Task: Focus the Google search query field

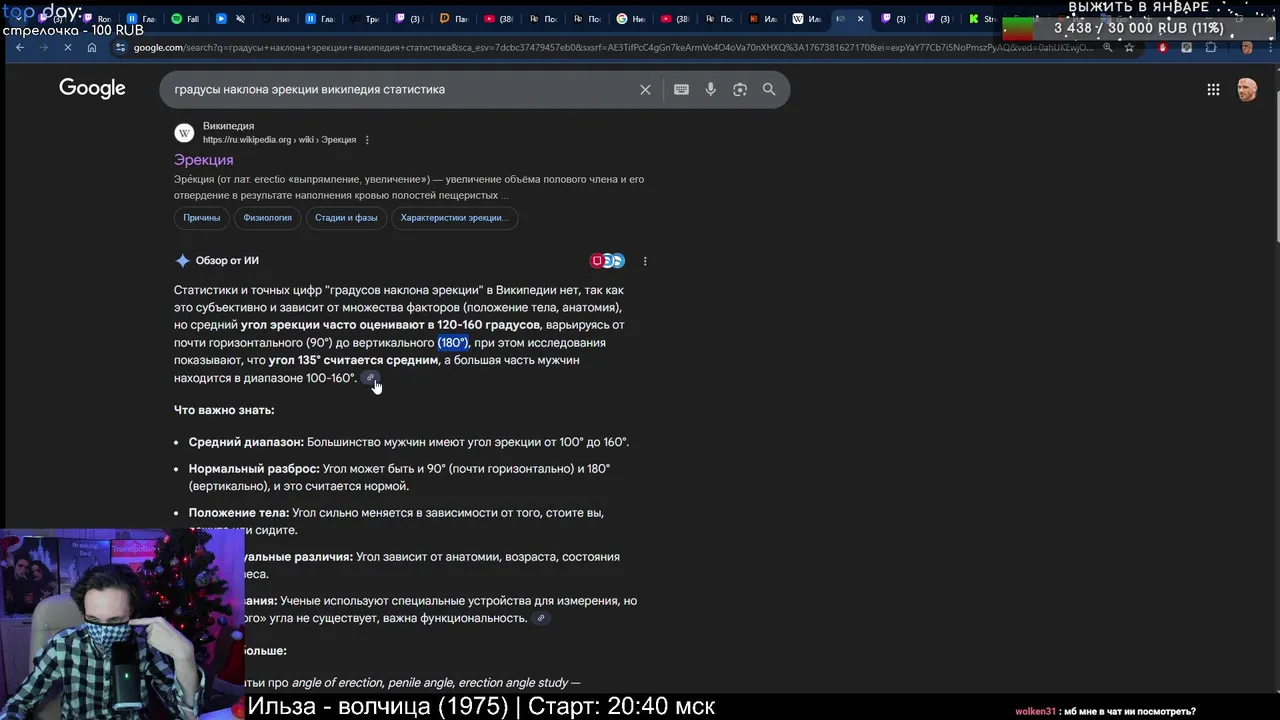Action: coord(400,90)
